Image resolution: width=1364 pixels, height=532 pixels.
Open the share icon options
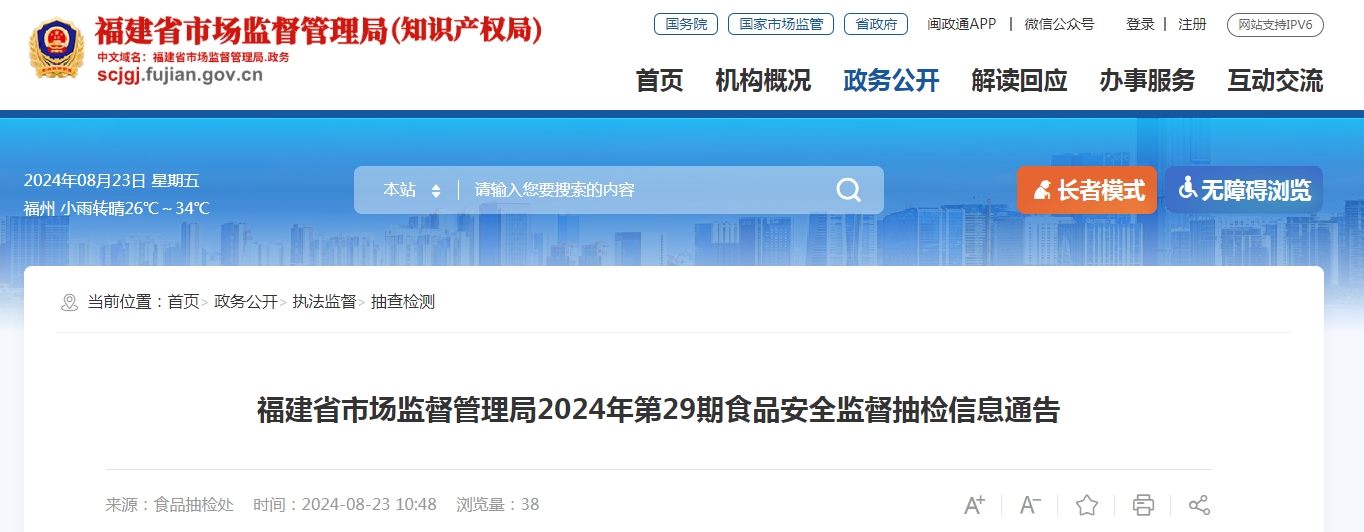[1199, 505]
